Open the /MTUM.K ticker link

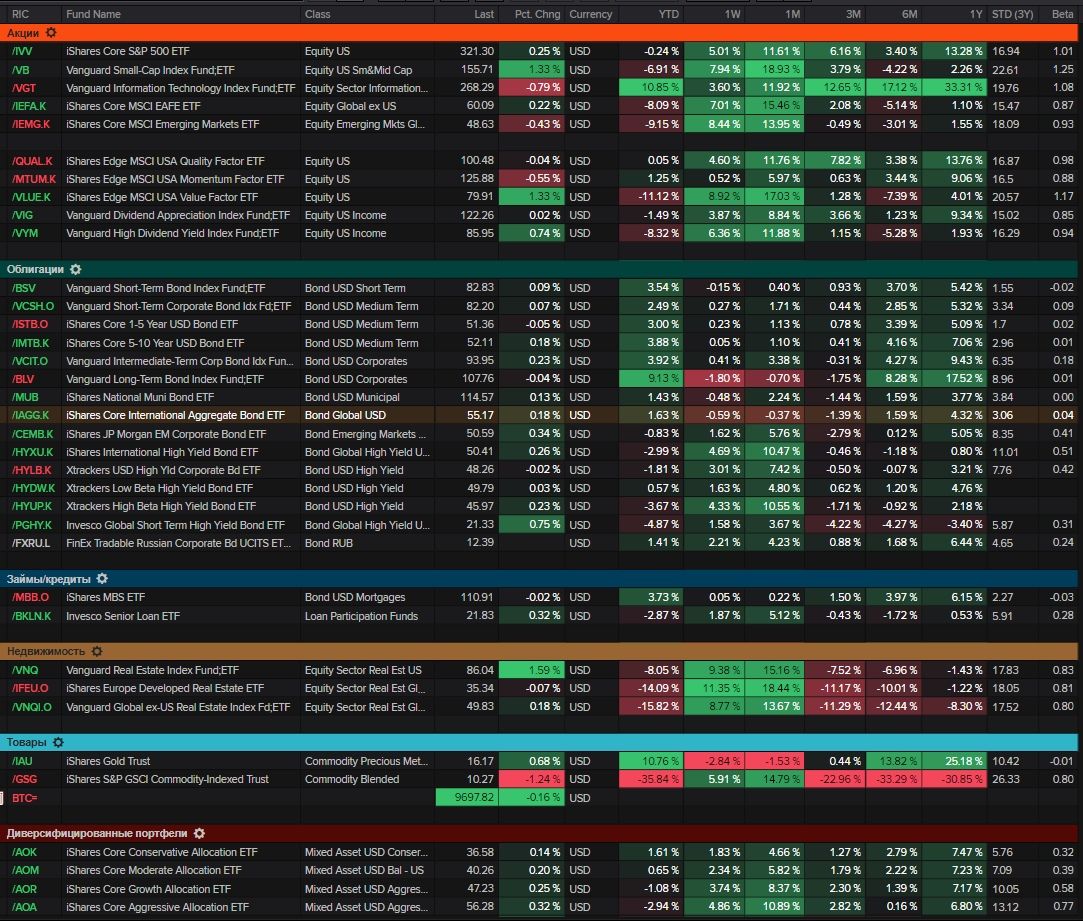click(x=34, y=179)
